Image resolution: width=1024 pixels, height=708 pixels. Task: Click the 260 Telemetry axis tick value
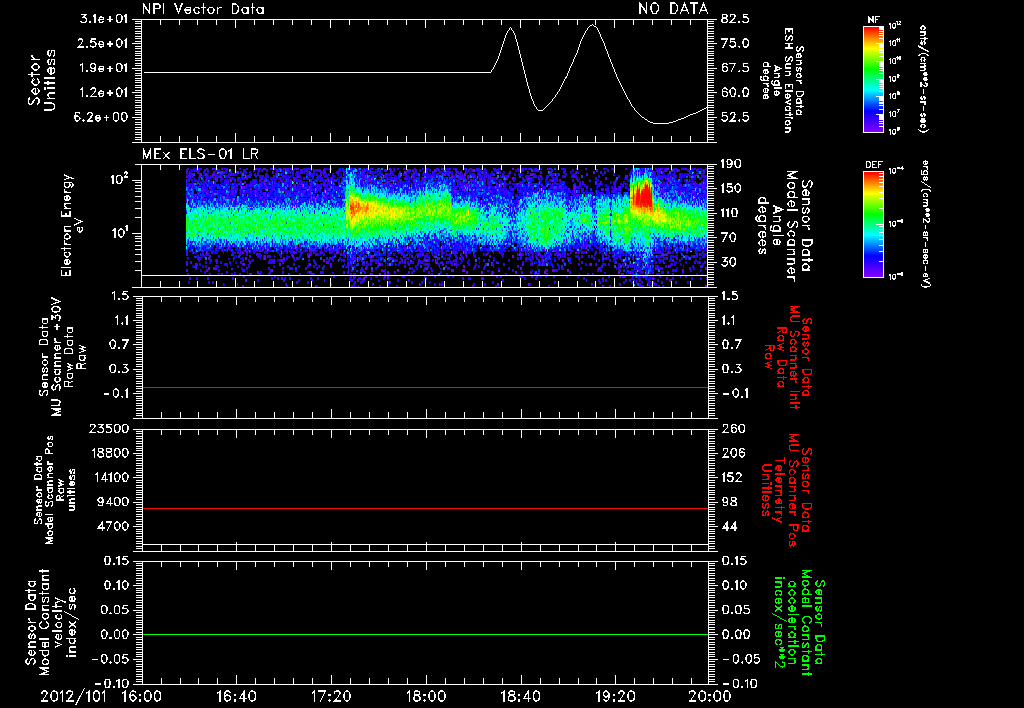(732, 428)
